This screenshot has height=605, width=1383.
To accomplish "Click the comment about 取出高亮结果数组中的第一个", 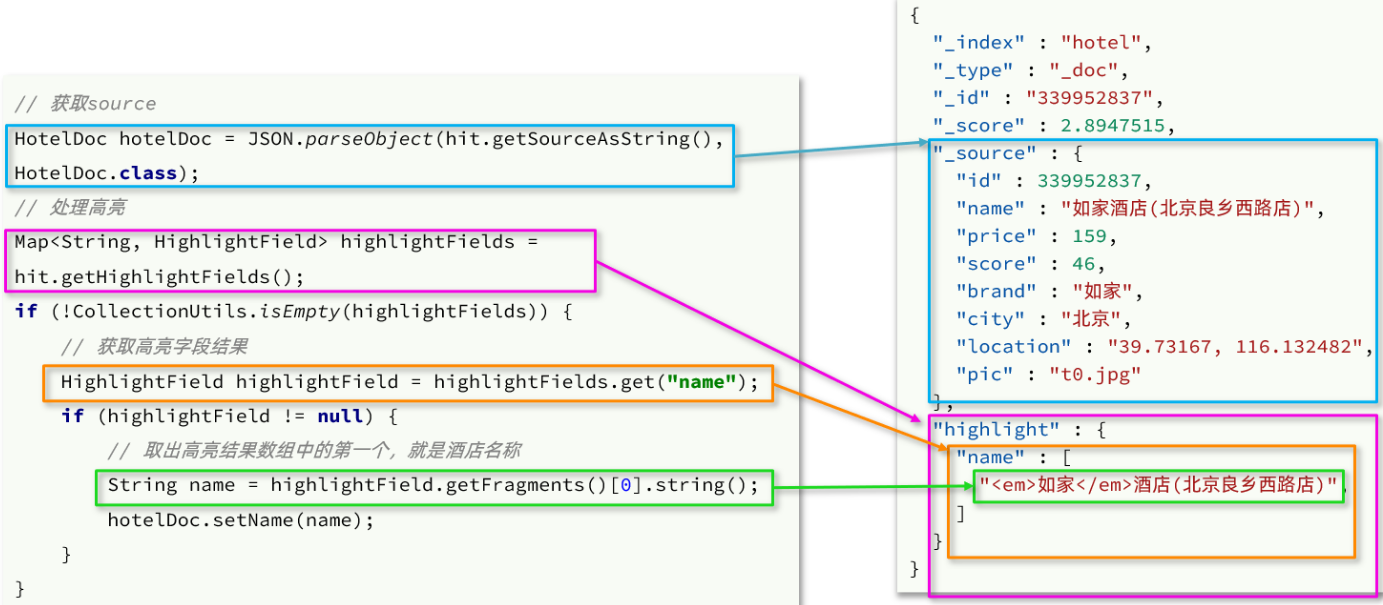I will pos(314,451).
